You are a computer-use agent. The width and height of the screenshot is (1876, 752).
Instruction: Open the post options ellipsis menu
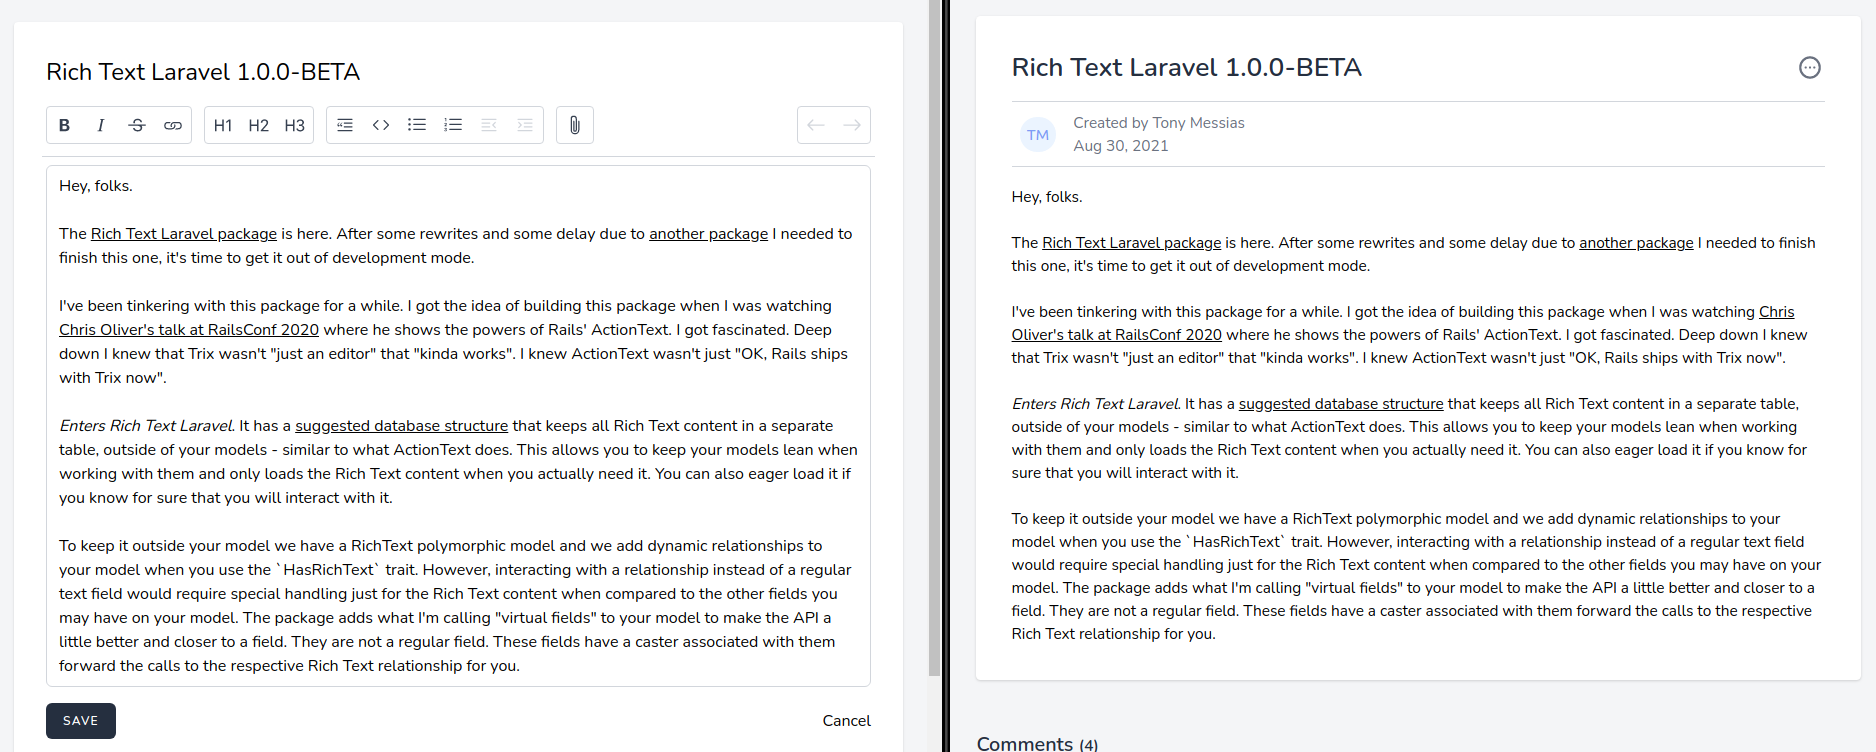point(1810,67)
